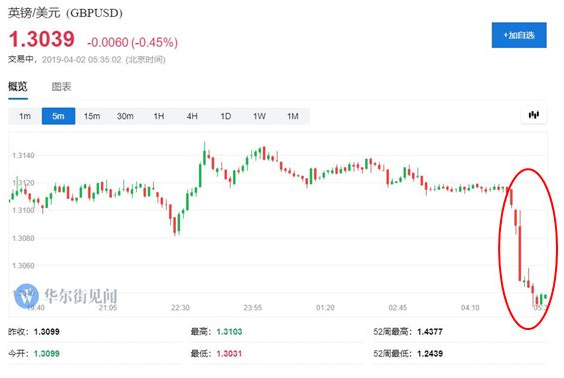Choose the 1M monthly interval

tap(293, 116)
